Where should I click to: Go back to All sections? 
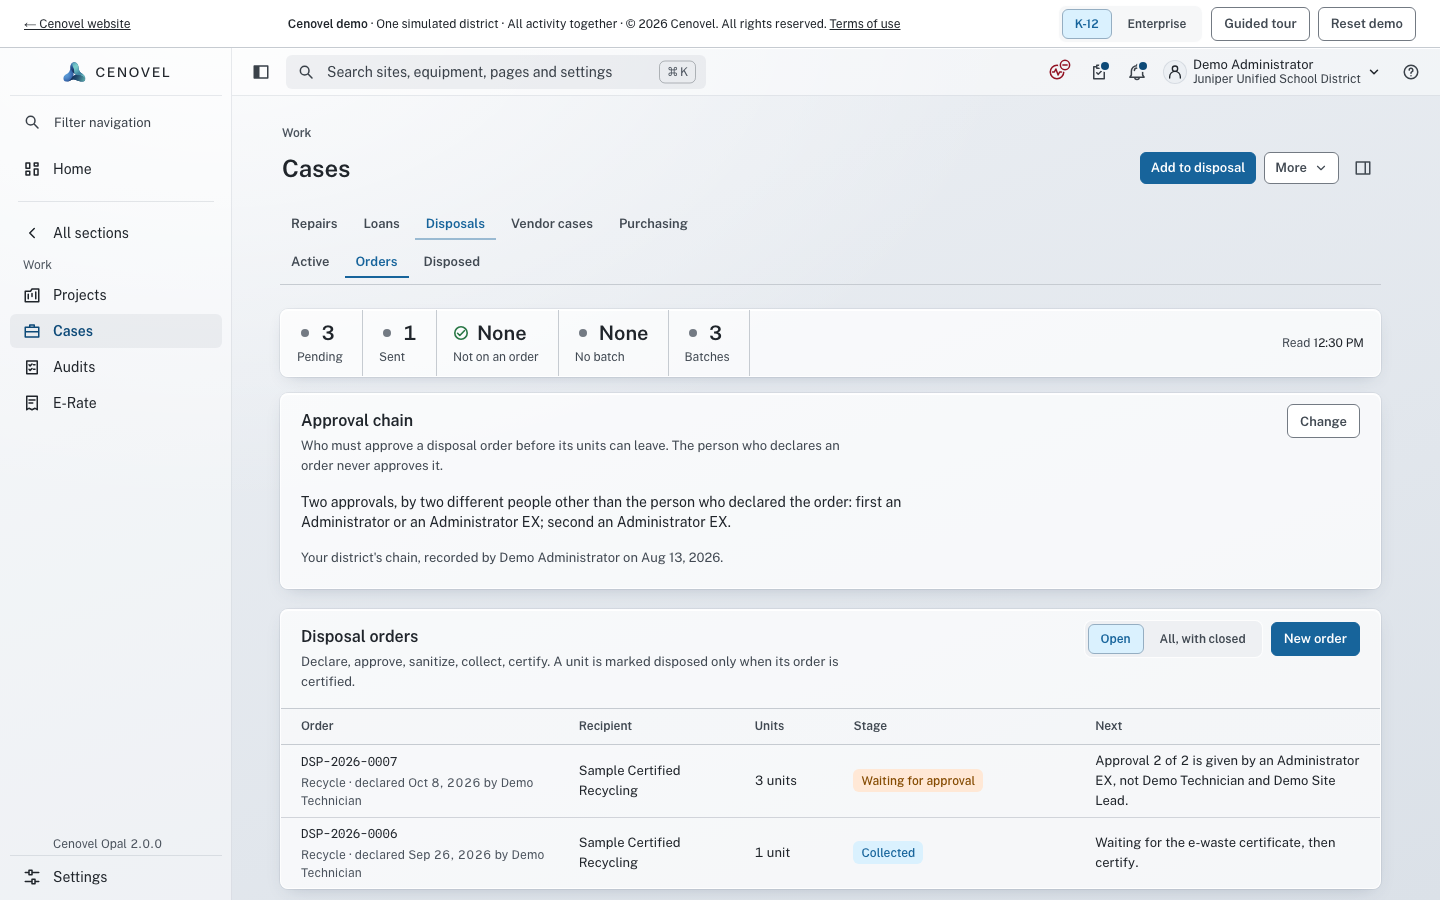pos(116,233)
